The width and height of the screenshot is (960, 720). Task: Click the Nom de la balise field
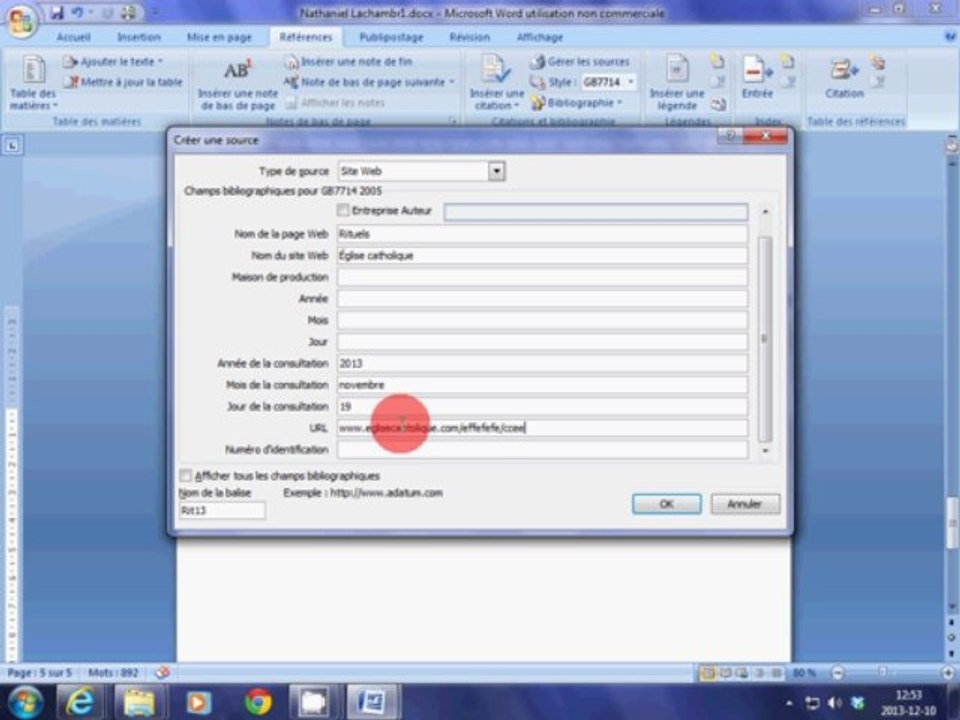click(x=222, y=510)
